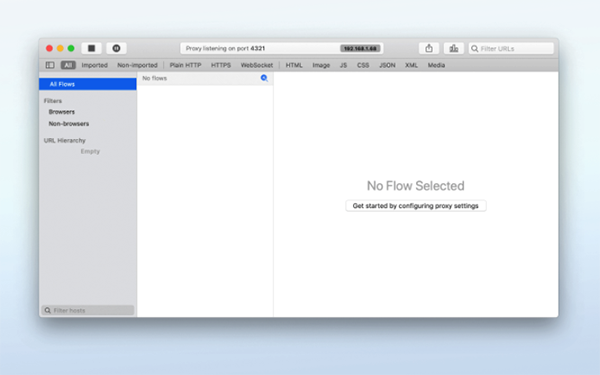Image resolution: width=600 pixels, height=375 pixels.
Task: Select the Non-imported filter tab
Action: 137,65
